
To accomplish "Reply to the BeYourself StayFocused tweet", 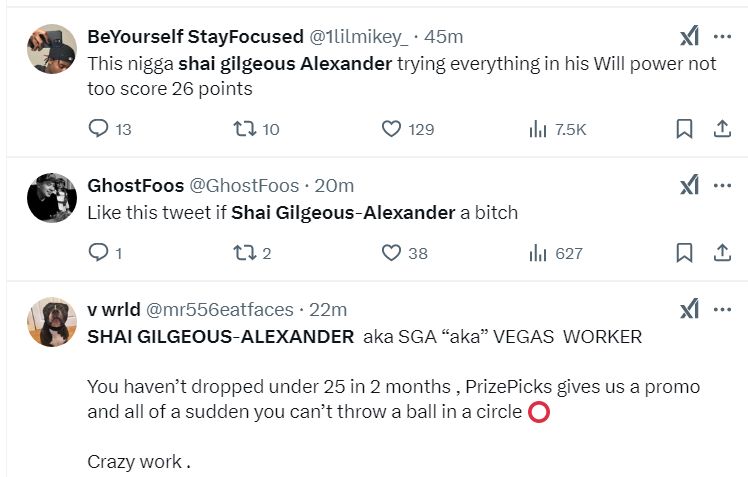I will [x=98, y=129].
